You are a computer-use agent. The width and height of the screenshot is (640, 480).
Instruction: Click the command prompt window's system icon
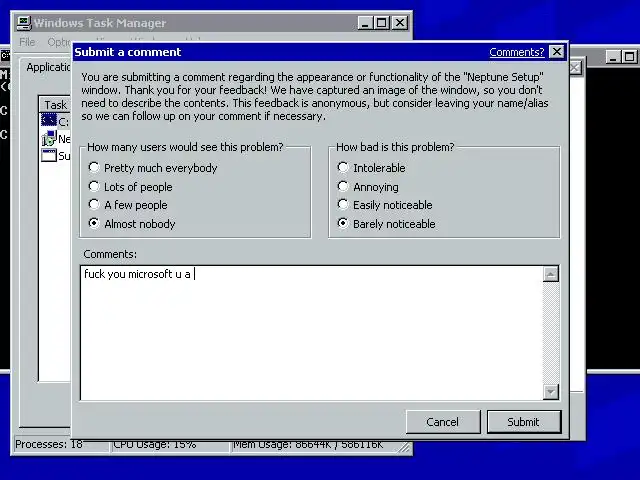pos(5,55)
